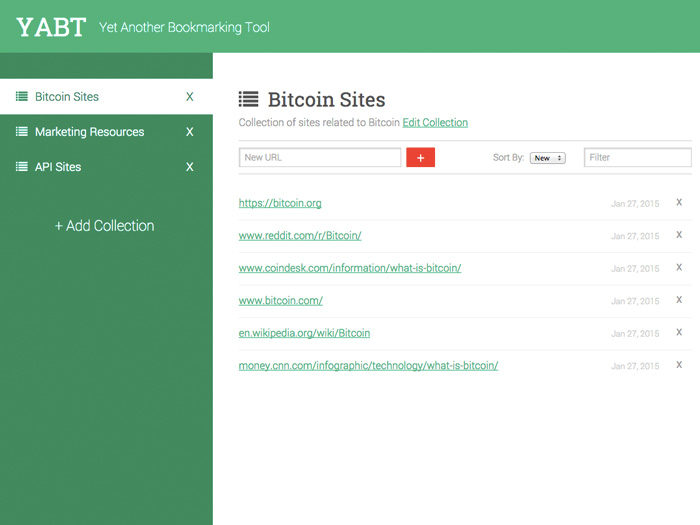Click the red plus add URL button
700x525 pixels.
click(x=420, y=157)
